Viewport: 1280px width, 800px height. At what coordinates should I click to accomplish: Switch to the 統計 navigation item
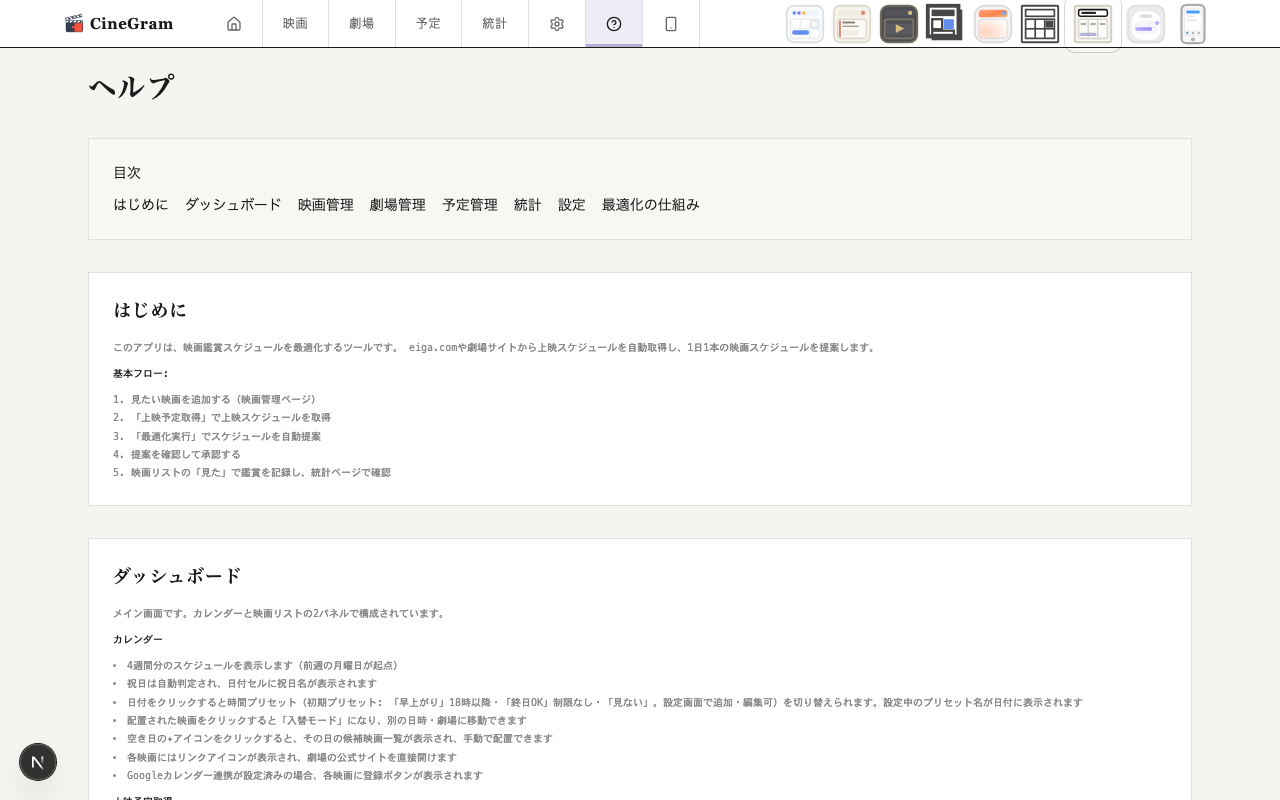pyautogui.click(x=494, y=23)
